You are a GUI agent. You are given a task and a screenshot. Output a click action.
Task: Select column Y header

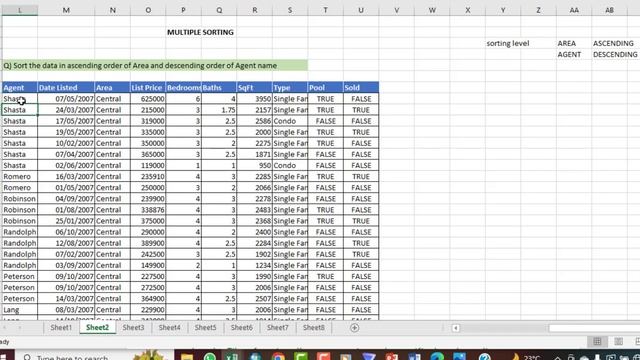(x=503, y=10)
